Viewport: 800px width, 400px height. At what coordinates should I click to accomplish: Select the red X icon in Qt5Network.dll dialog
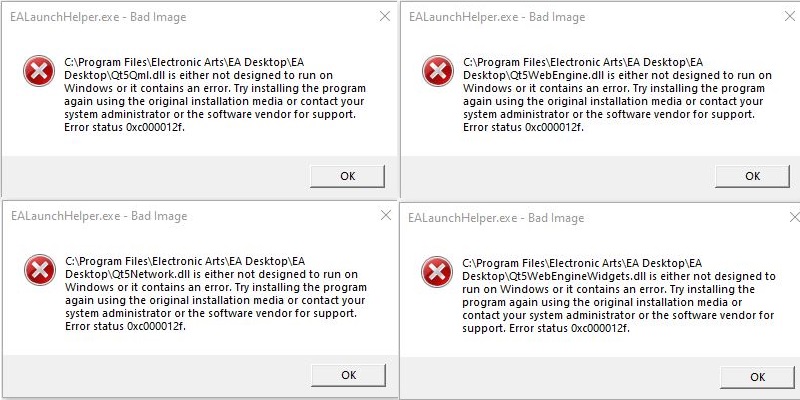coord(40,270)
